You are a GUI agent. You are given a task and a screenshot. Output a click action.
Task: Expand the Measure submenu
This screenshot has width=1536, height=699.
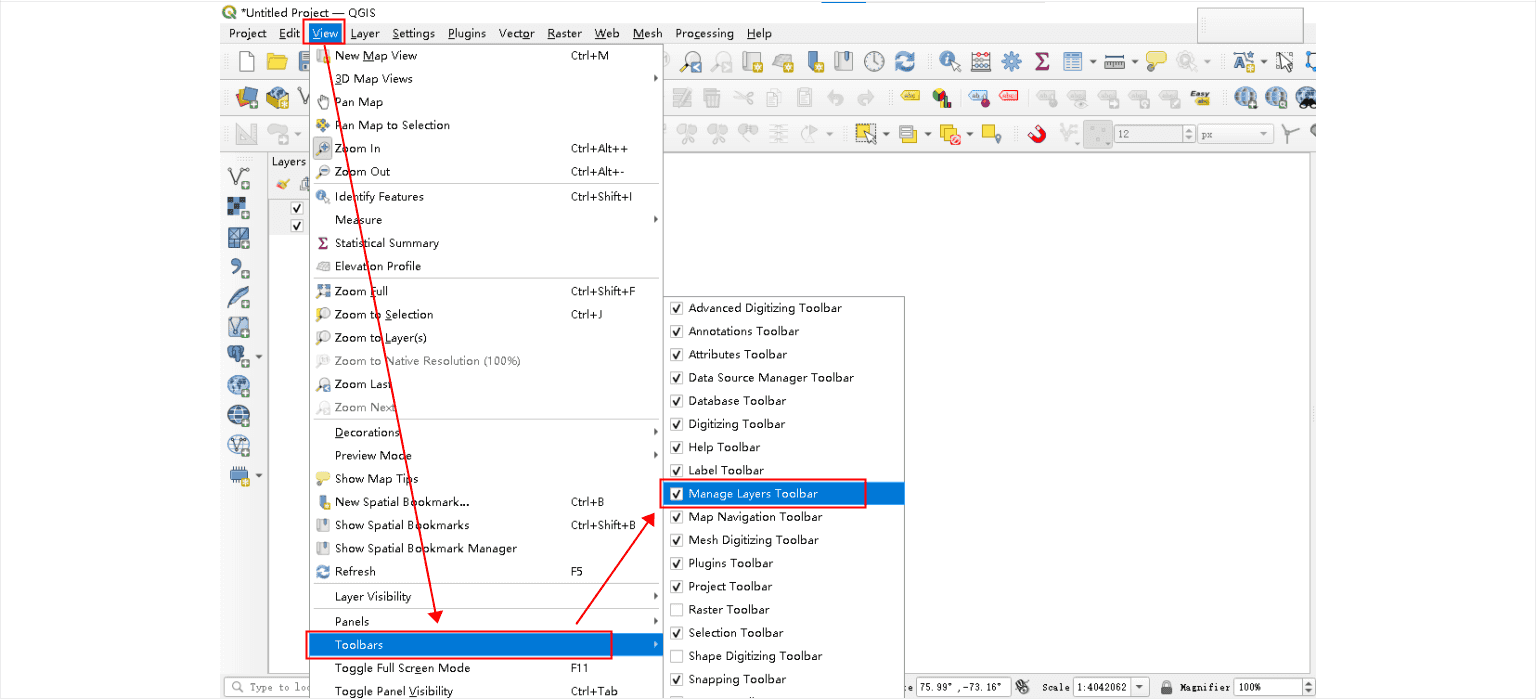tap(486, 220)
